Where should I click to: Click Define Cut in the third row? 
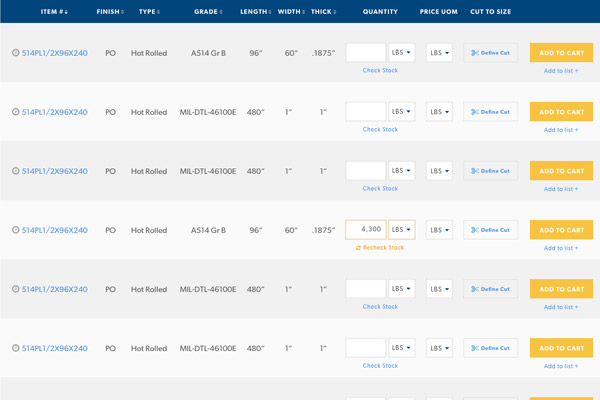491,170
